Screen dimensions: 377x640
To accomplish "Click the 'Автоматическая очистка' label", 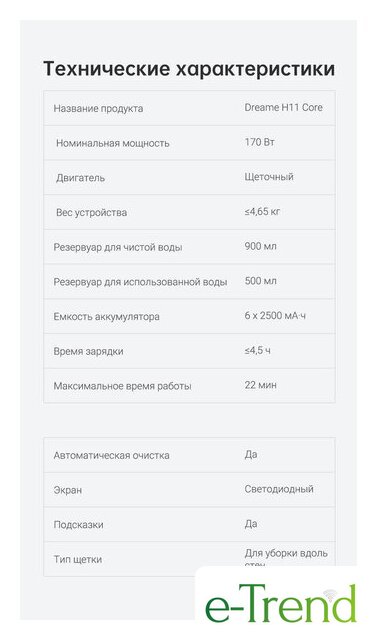I will [x=111, y=456].
